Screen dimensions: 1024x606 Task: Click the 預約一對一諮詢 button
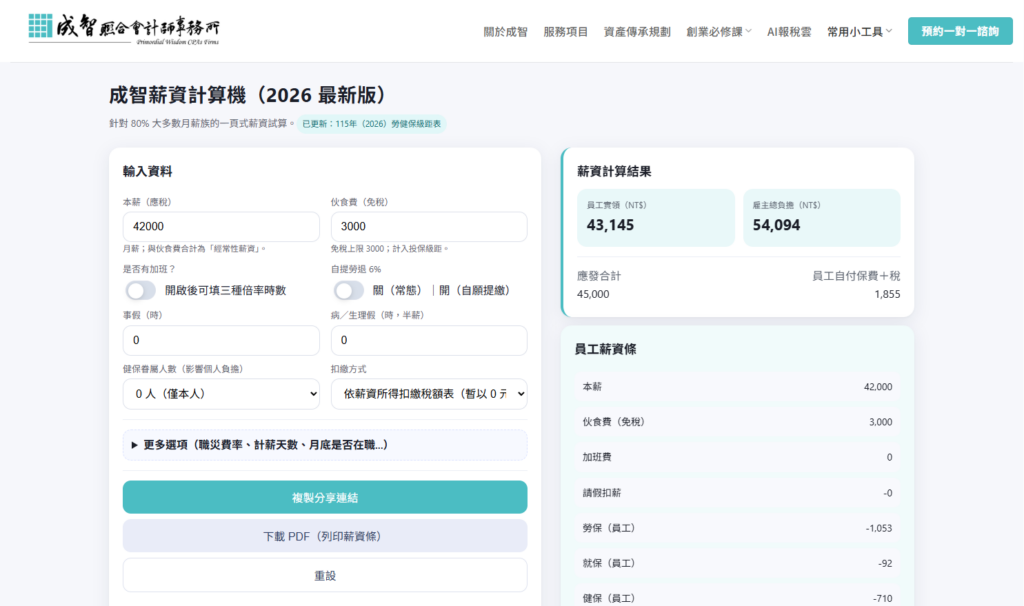click(x=959, y=31)
